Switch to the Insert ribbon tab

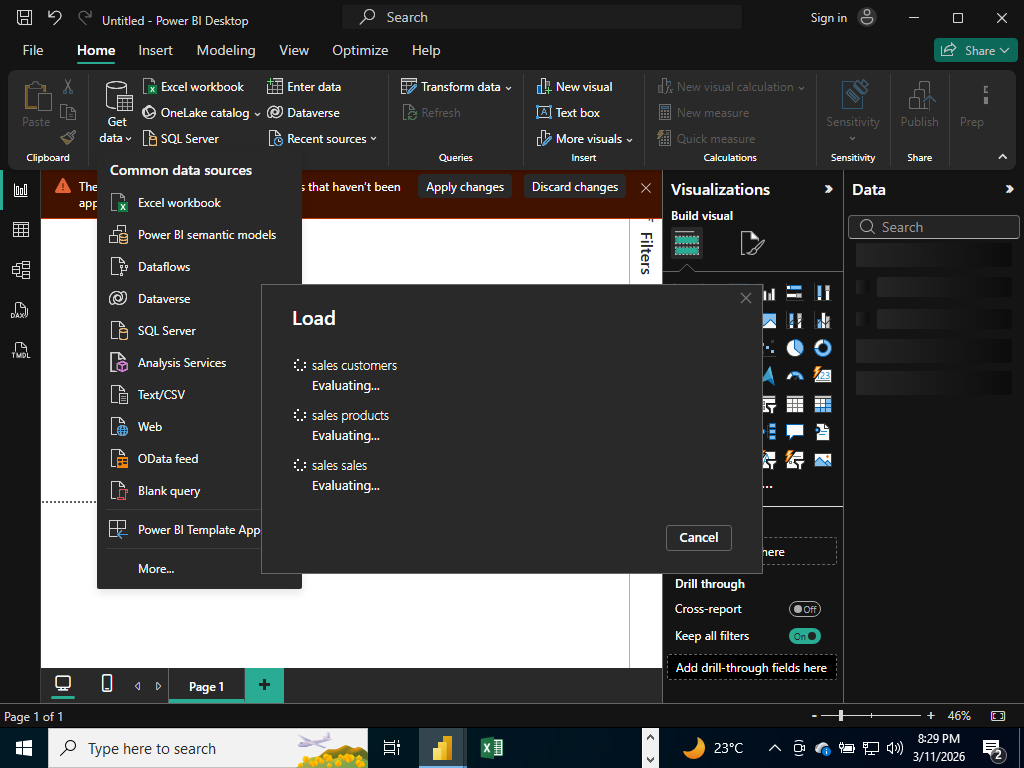[x=155, y=50]
